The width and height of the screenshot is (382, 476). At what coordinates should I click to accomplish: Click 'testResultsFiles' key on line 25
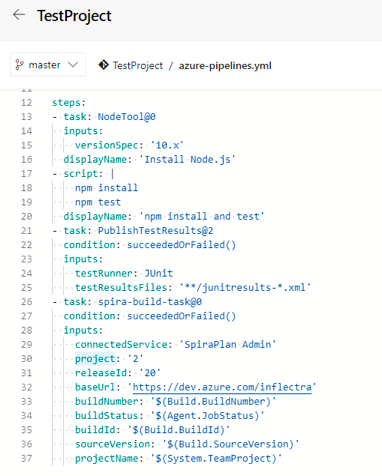click(121, 287)
